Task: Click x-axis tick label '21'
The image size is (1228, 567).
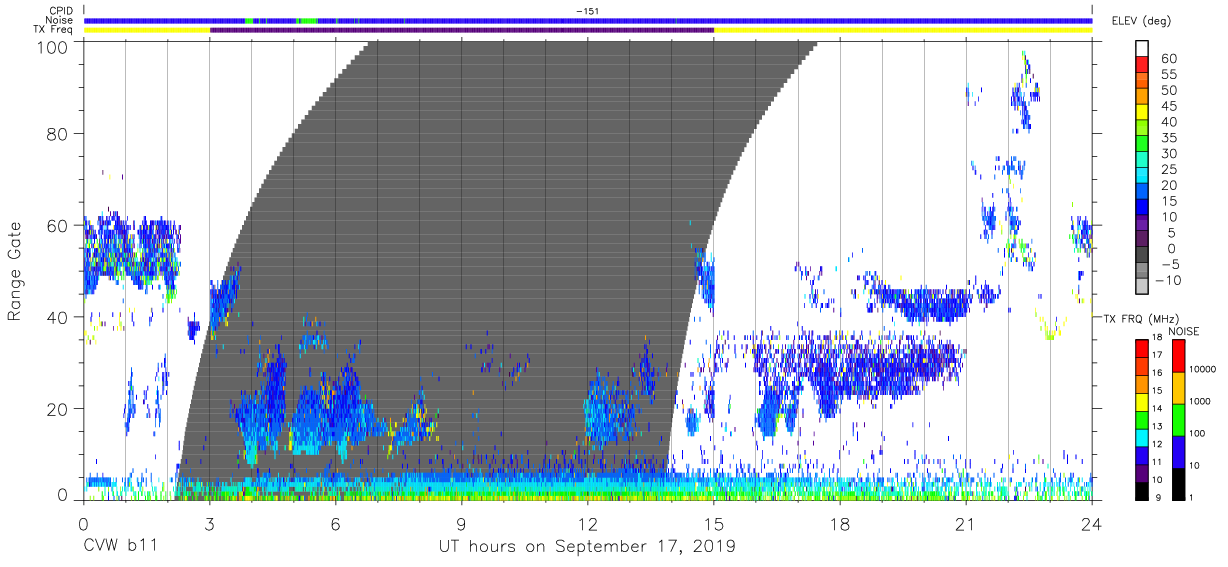Action: point(965,524)
